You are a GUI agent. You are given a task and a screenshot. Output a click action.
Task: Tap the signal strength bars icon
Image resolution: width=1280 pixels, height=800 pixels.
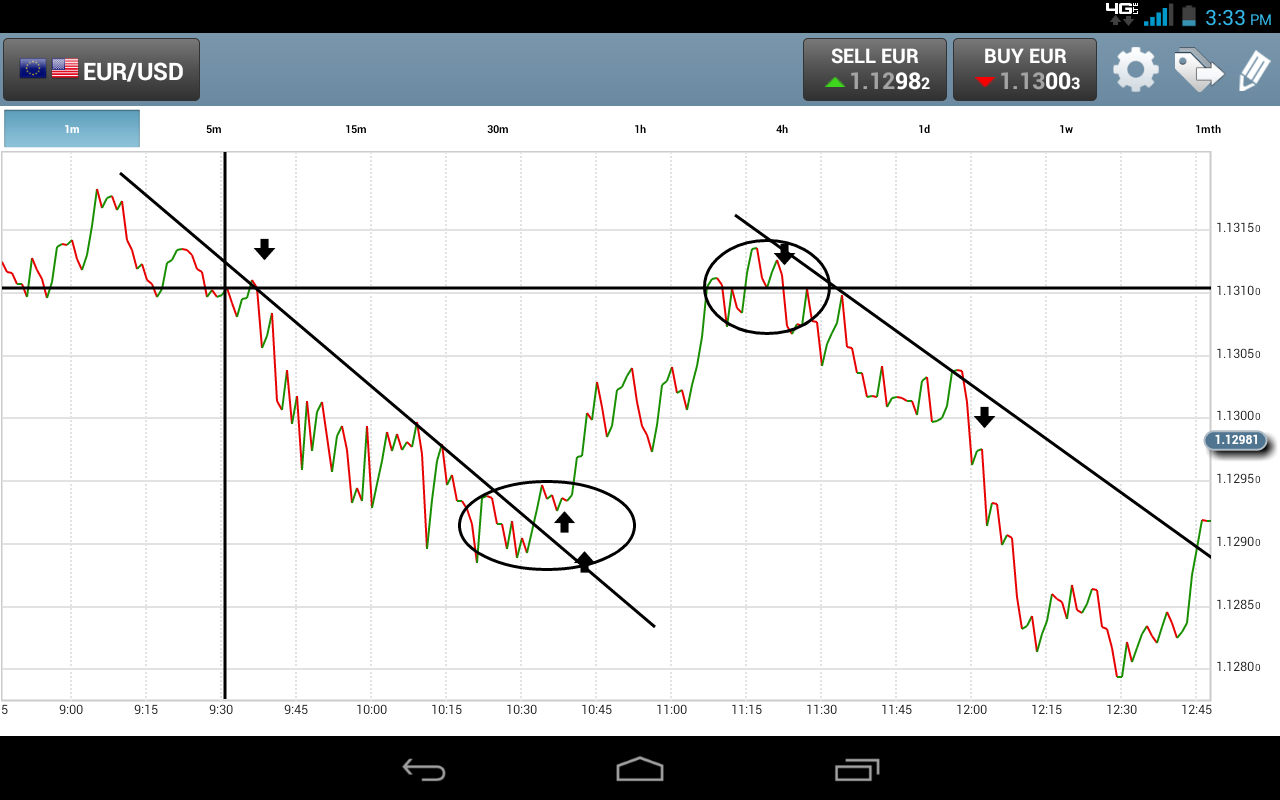[1158, 15]
